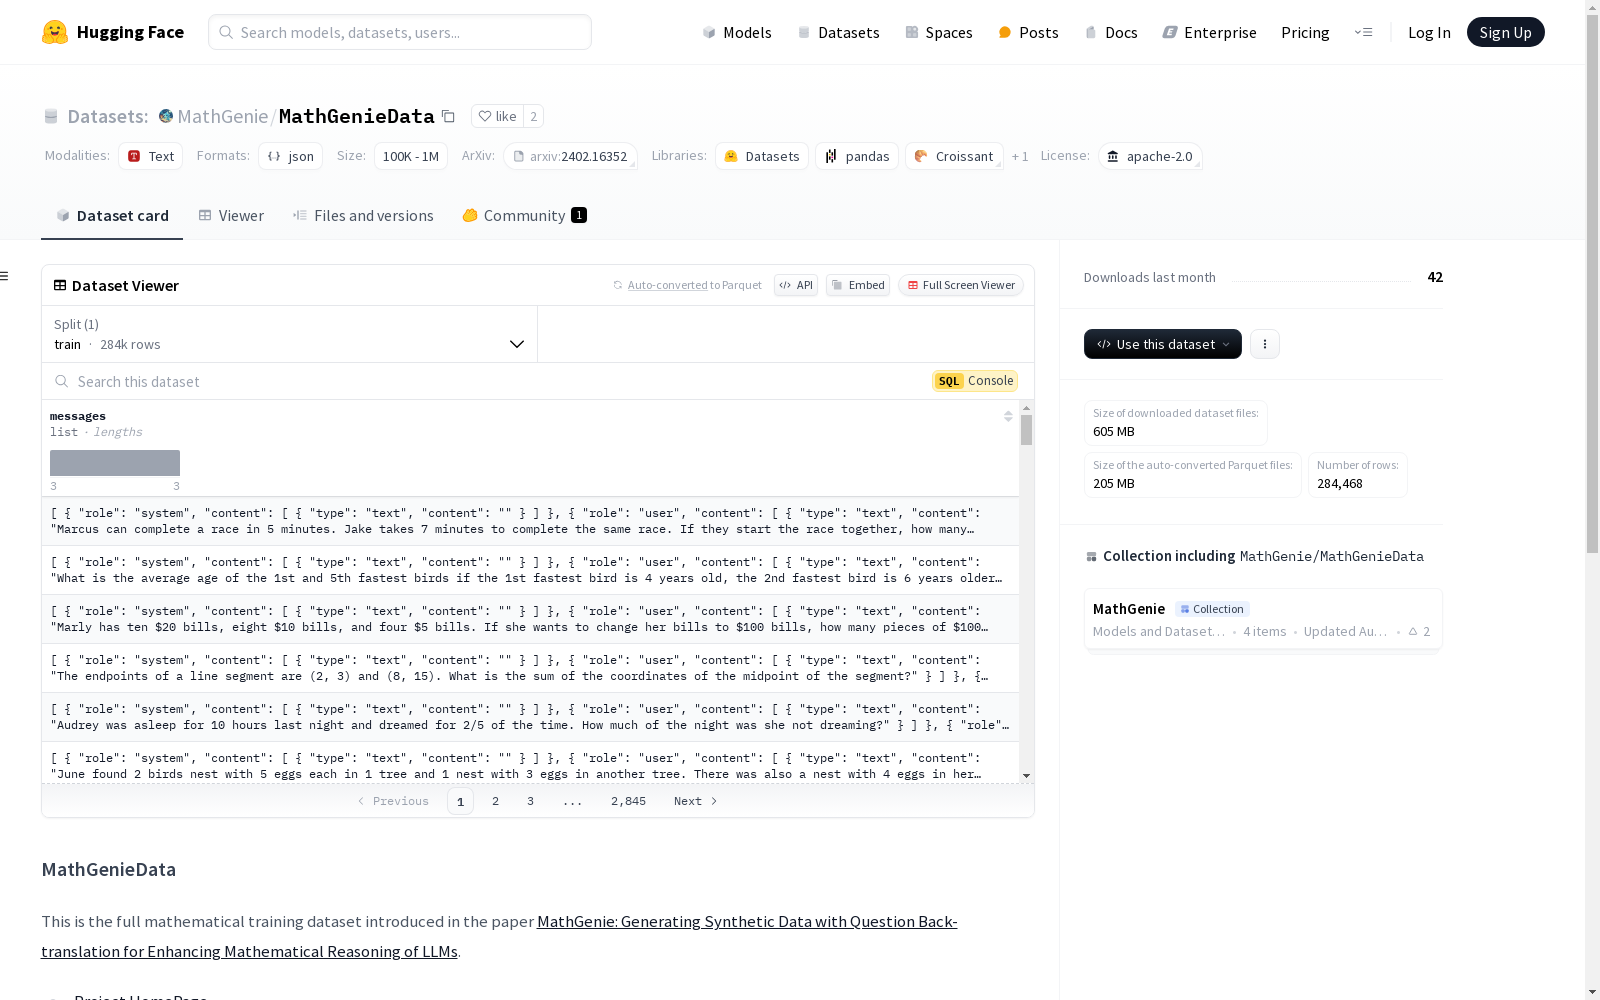Click the MathGenie organization avatar icon

point(166,116)
